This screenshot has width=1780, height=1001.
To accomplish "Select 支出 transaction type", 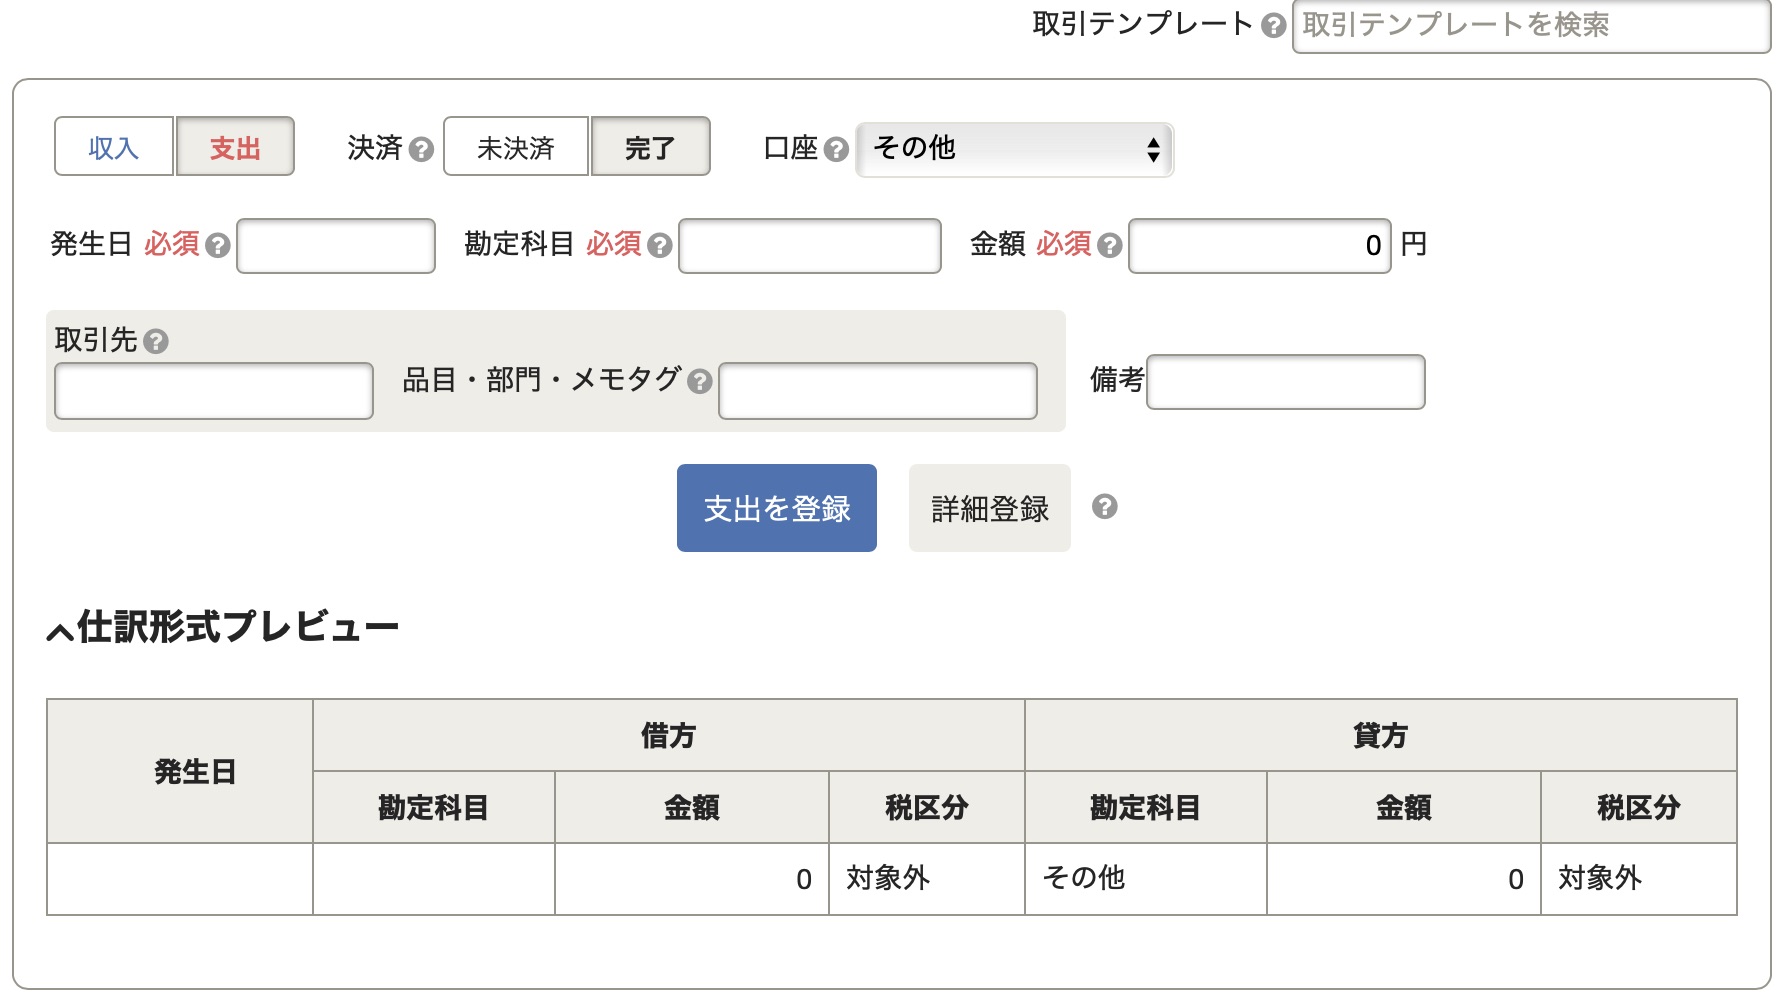I will (235, 147).
